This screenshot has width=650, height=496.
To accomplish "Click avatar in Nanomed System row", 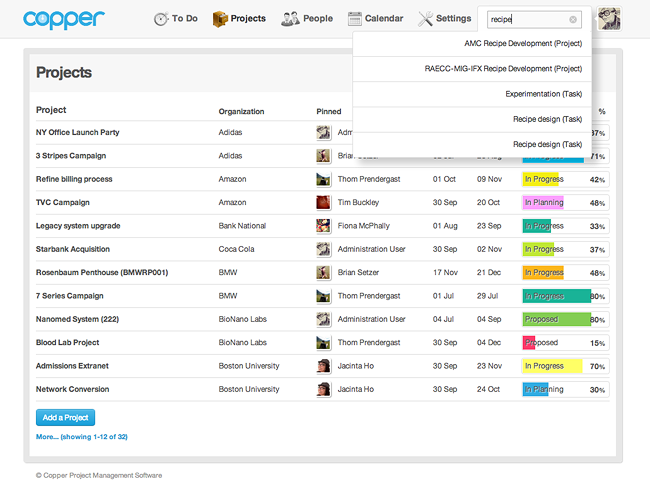I will pos(323,319).
